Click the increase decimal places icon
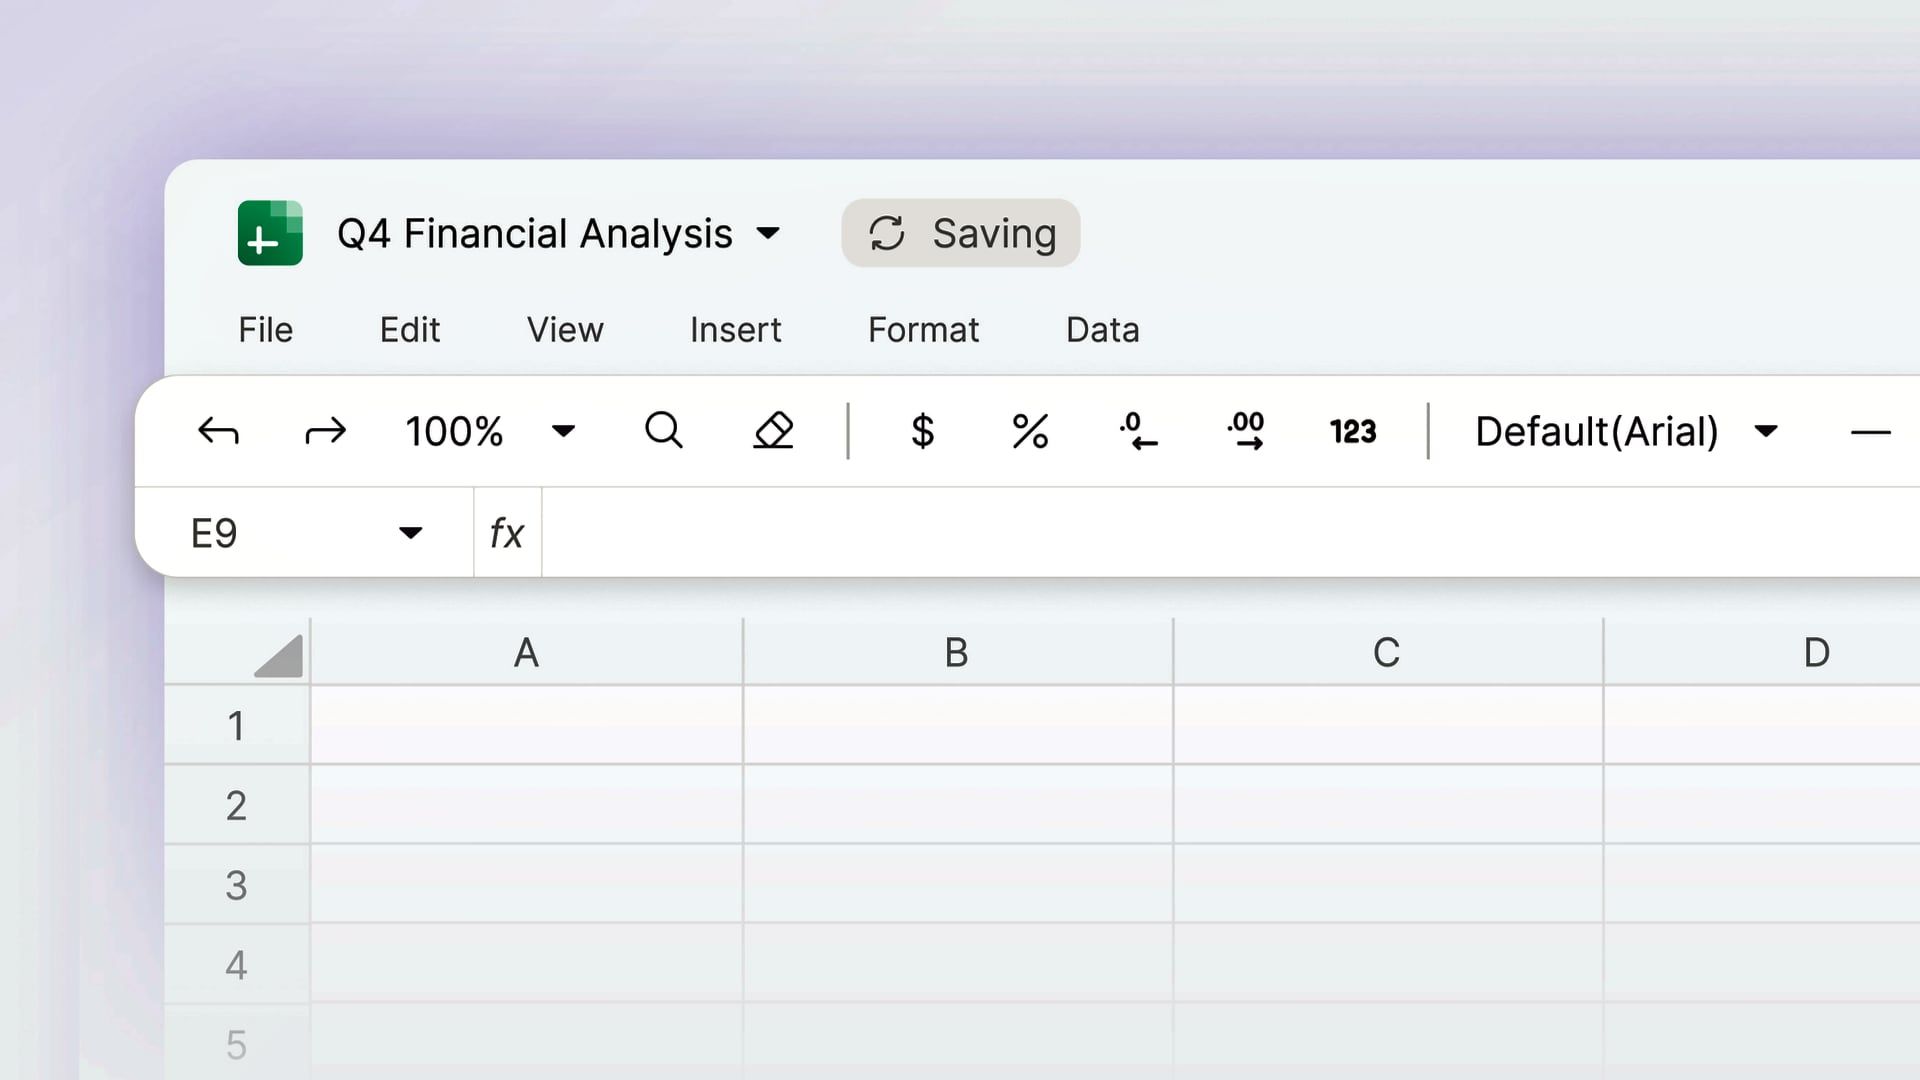 point(1246,432)
